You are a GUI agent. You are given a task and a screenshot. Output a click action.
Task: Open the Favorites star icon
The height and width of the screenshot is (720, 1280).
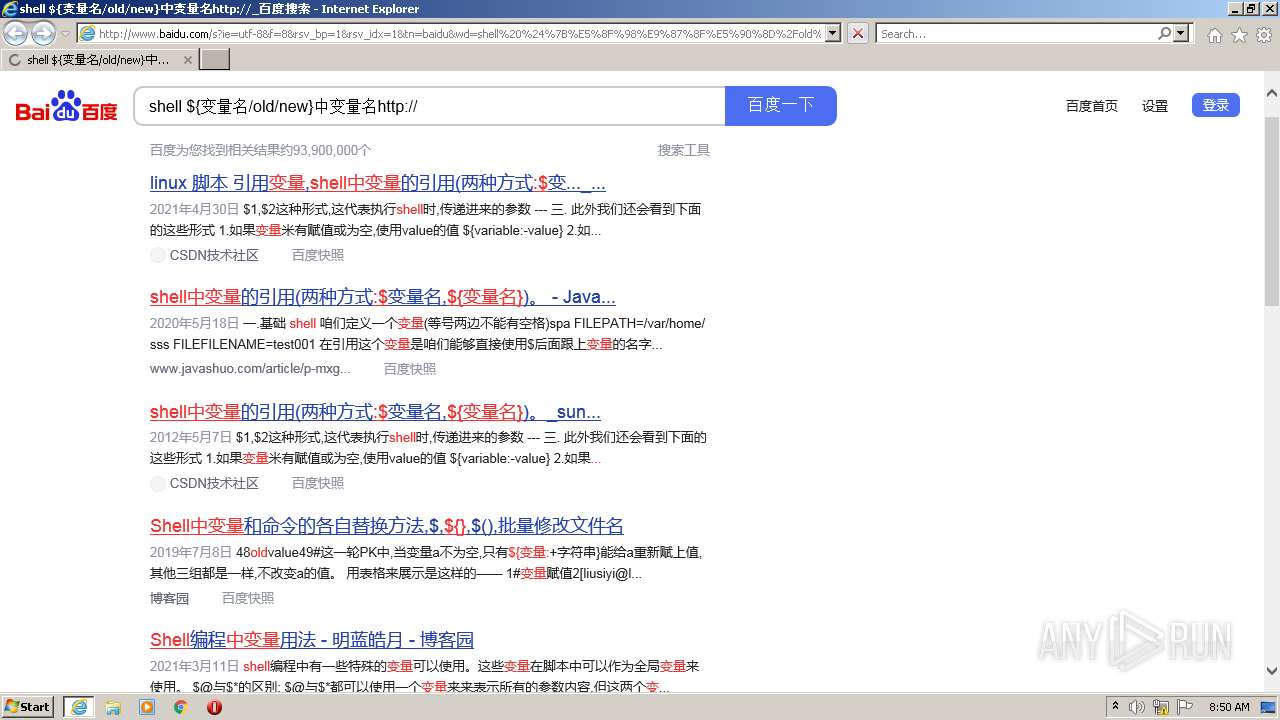pos(1239,35)
